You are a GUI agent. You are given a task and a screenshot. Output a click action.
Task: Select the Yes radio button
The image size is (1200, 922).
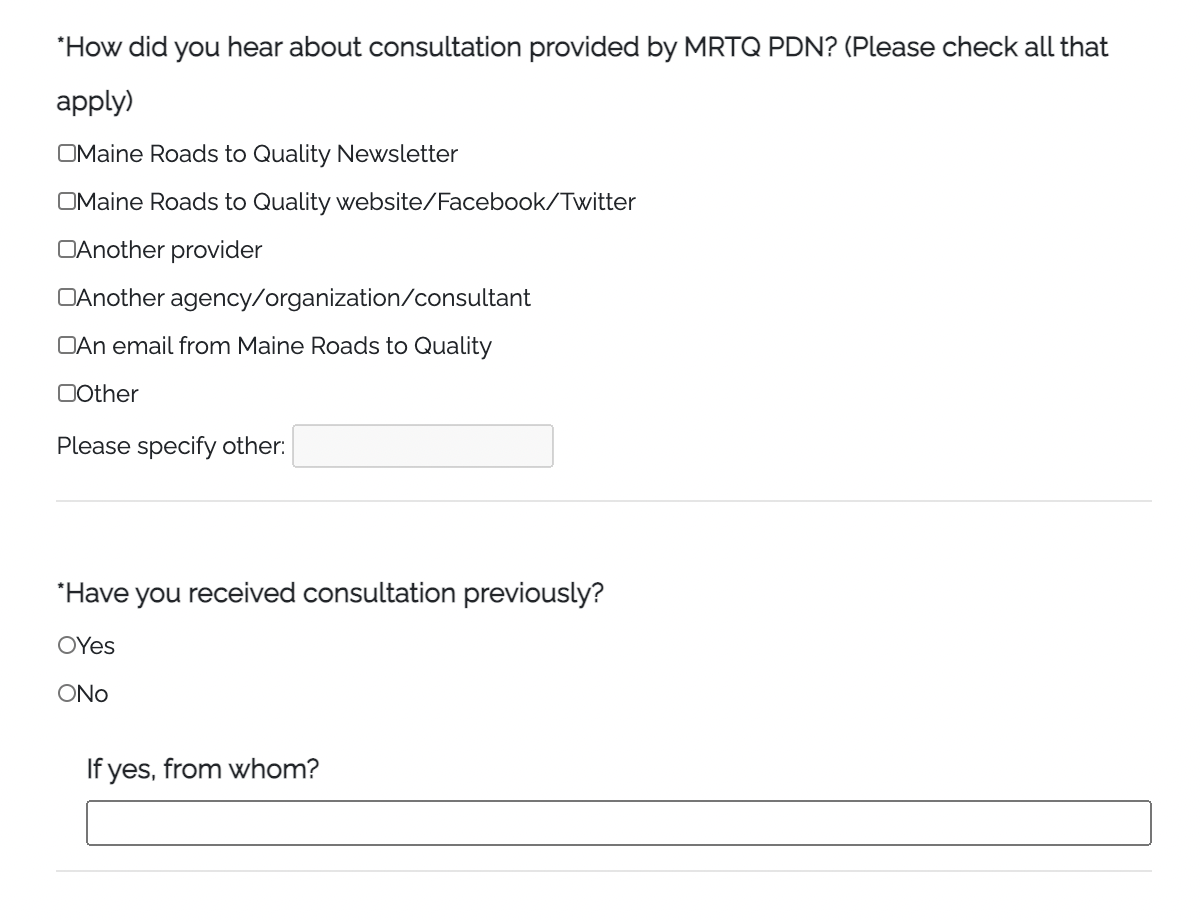click(x=67, y=646)
